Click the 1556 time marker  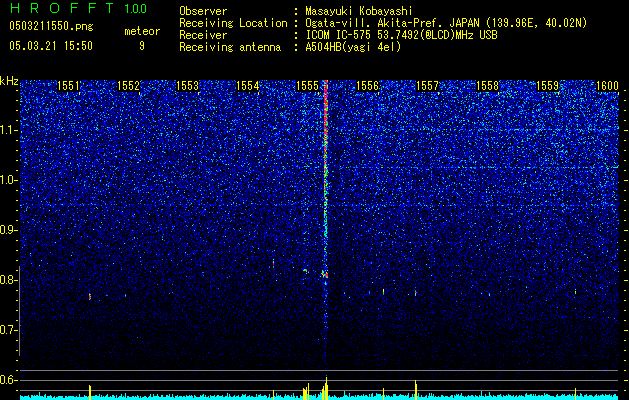click(x=367, y=86)
